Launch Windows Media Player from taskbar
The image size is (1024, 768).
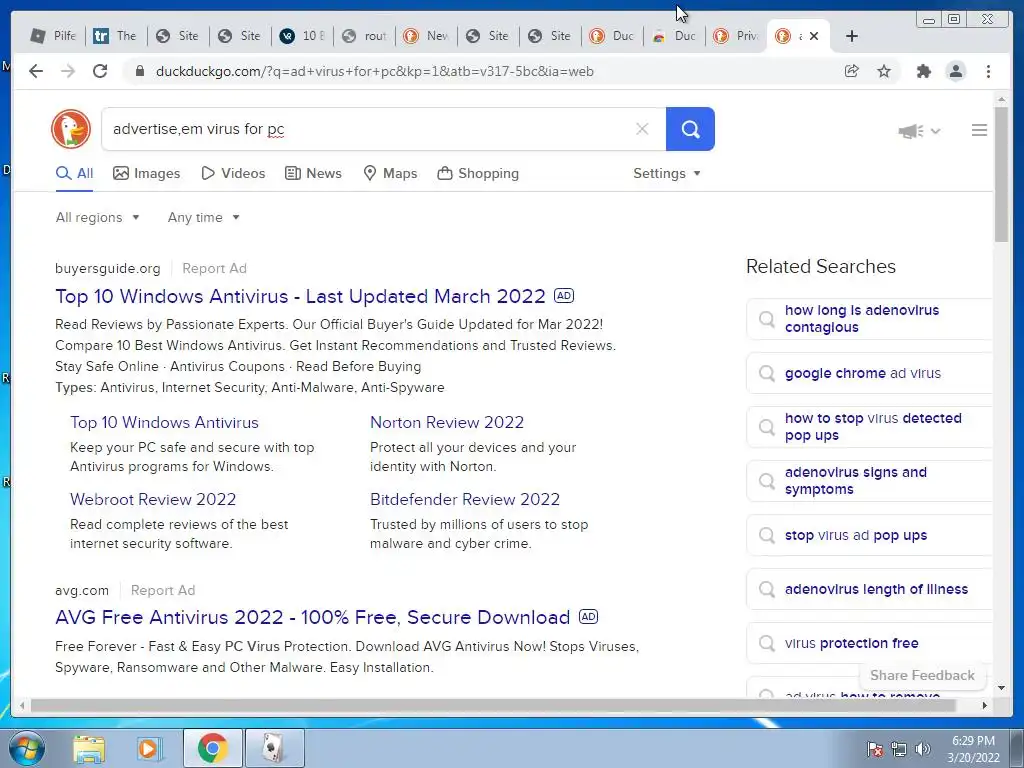click(148, 748)
